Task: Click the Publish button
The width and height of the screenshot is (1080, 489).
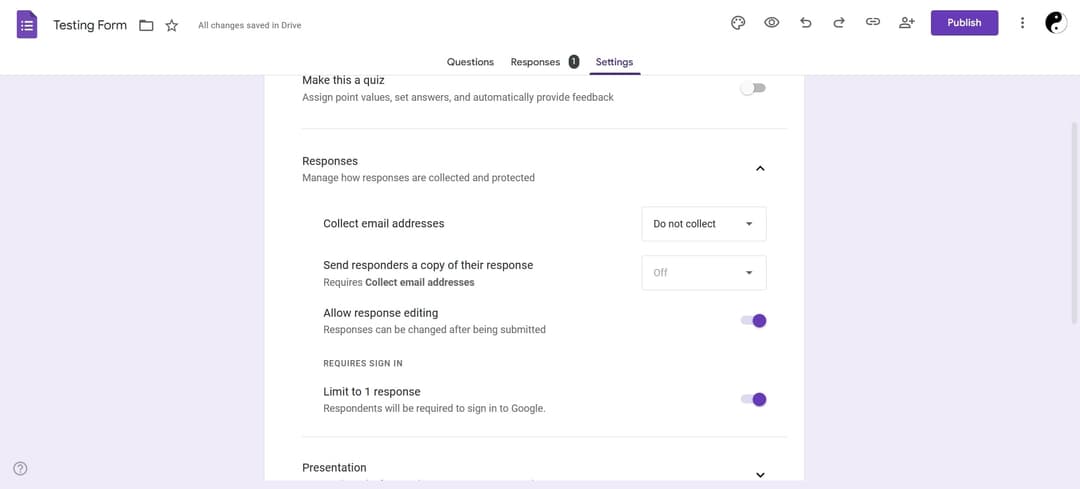Action: coord(964,23)
